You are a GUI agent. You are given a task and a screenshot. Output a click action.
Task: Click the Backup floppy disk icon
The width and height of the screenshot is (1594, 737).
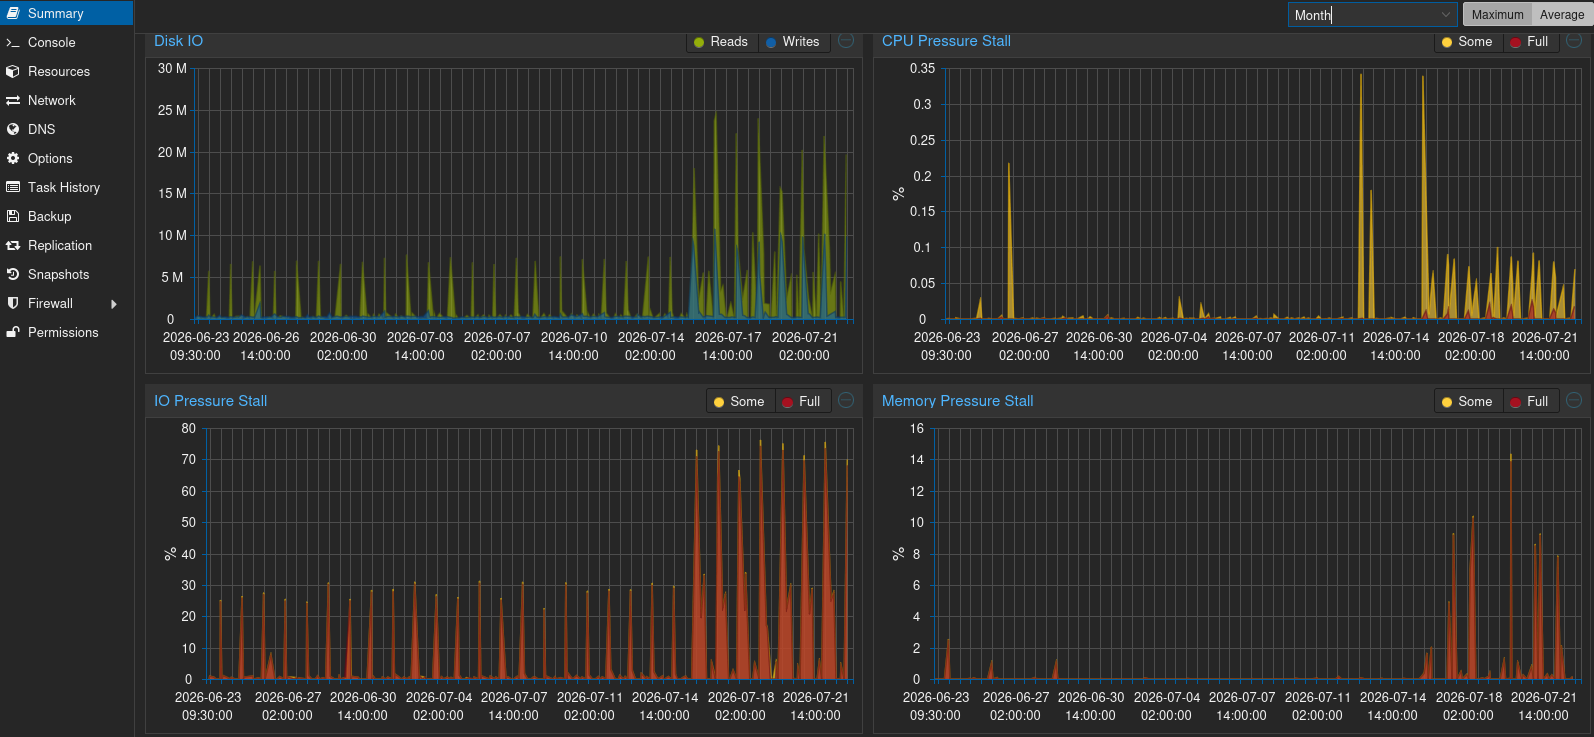13,217
